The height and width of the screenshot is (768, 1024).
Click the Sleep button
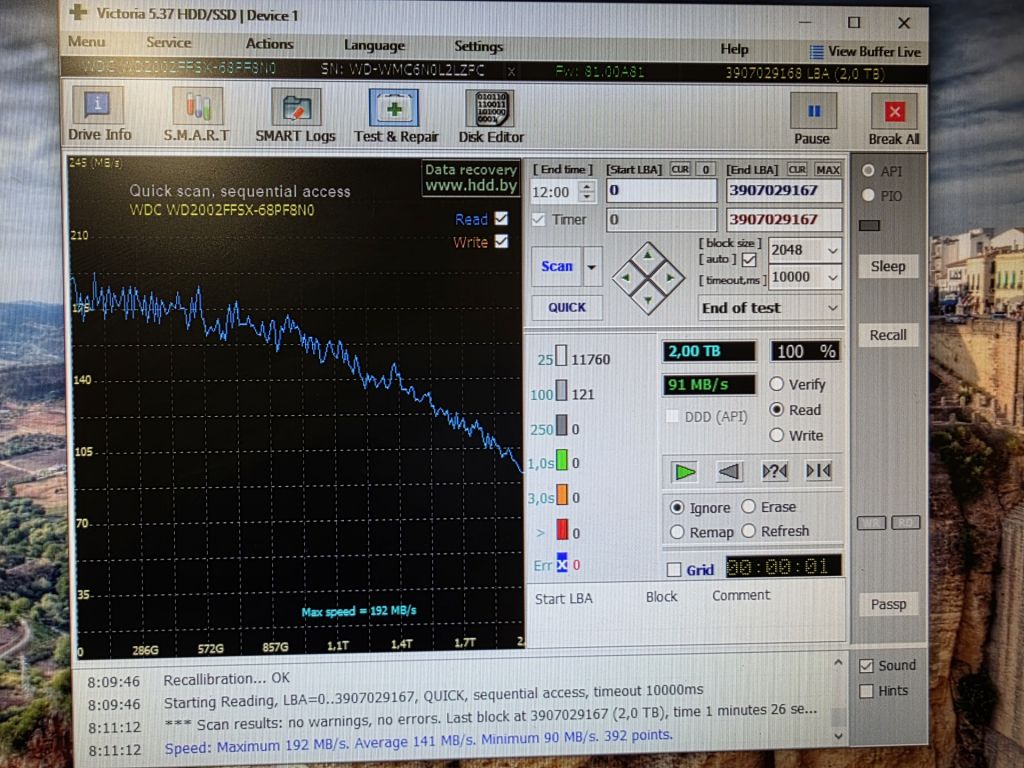tap(888, 266)
